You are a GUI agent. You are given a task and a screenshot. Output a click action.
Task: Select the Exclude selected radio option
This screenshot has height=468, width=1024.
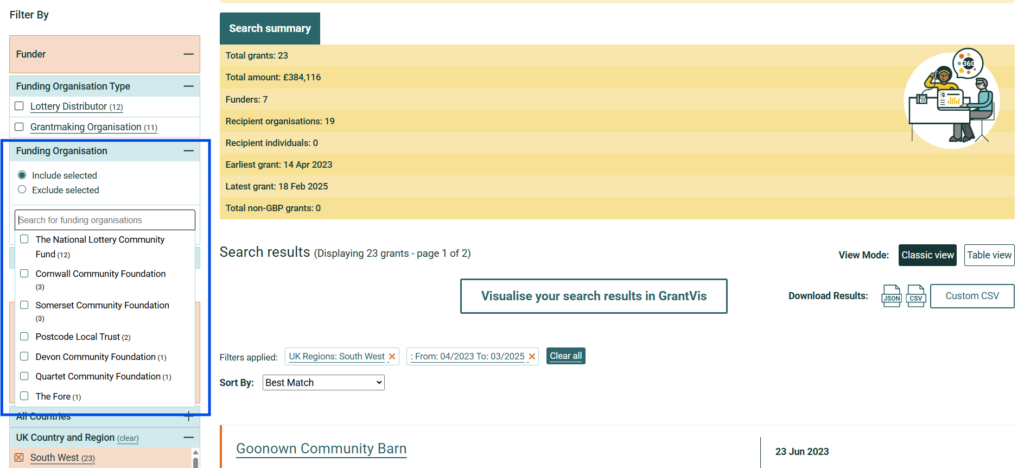coord(22,189)
